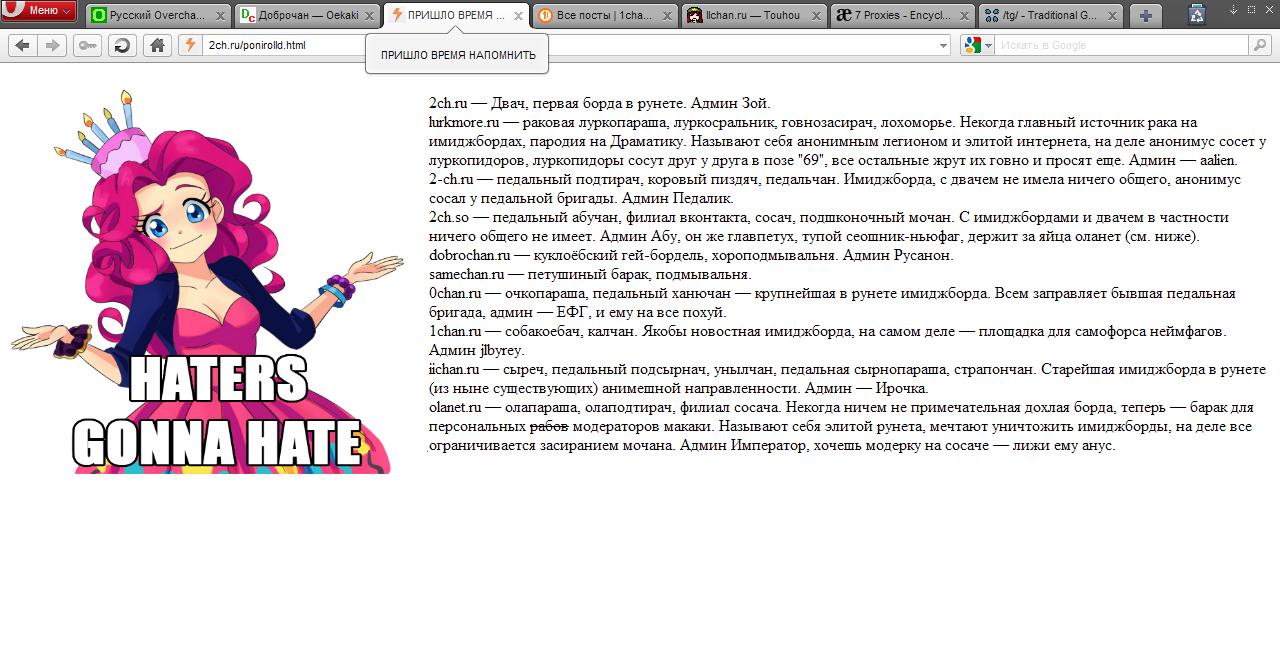The height and width of the screenshot is (654, 1280).
Task: Close the "Все посты | 1cha..." tab
Action: point(668,15)
